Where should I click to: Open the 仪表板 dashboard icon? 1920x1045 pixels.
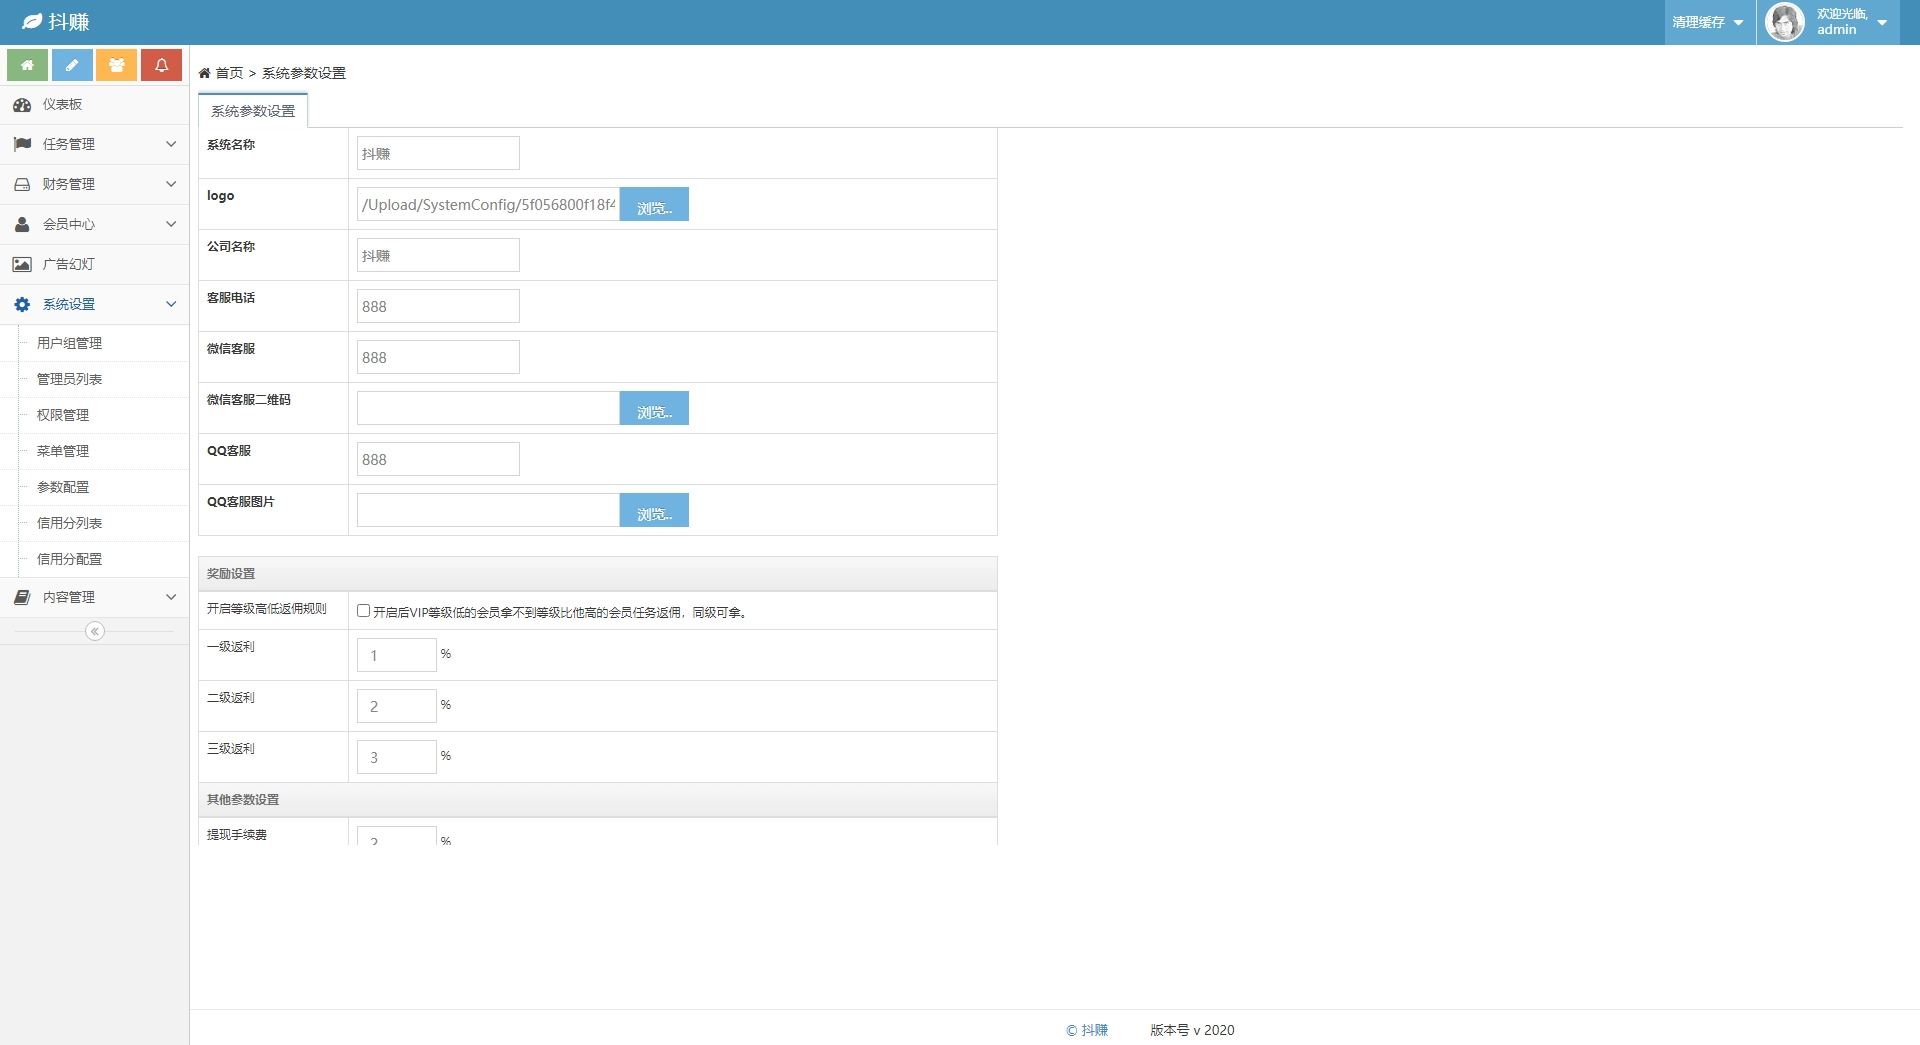[x=22, y=105]
